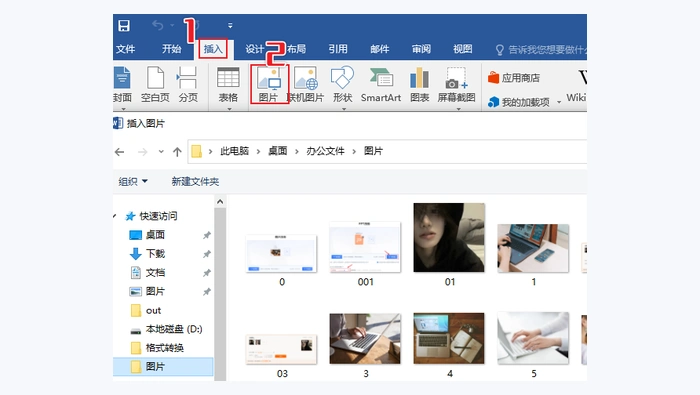Click 此电脑 in the address path
This screenshot has height=395, width=700.
pos(234,151)
